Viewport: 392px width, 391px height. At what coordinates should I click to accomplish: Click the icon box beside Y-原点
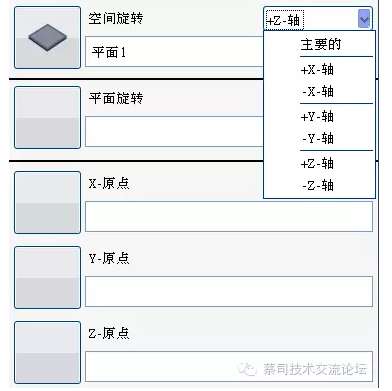[47, 277]
